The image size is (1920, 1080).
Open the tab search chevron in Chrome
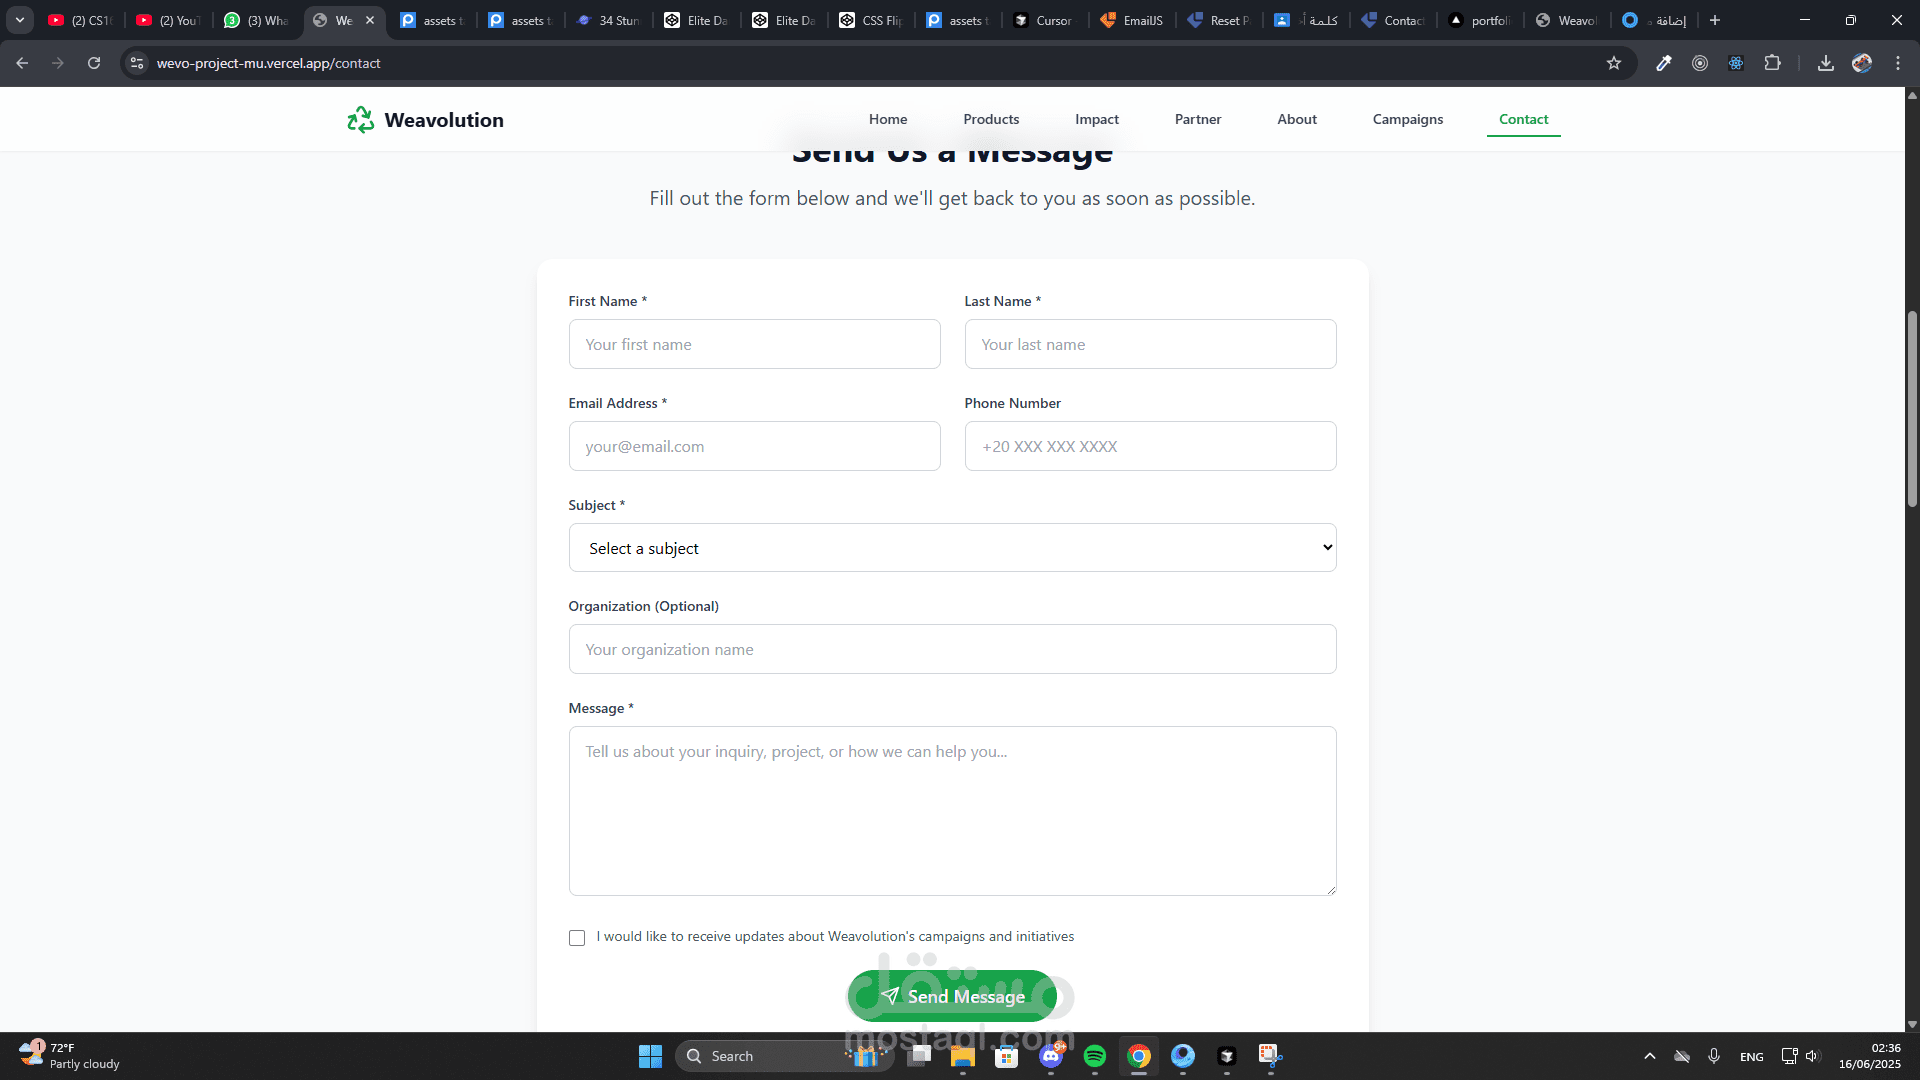coord(19,20)
